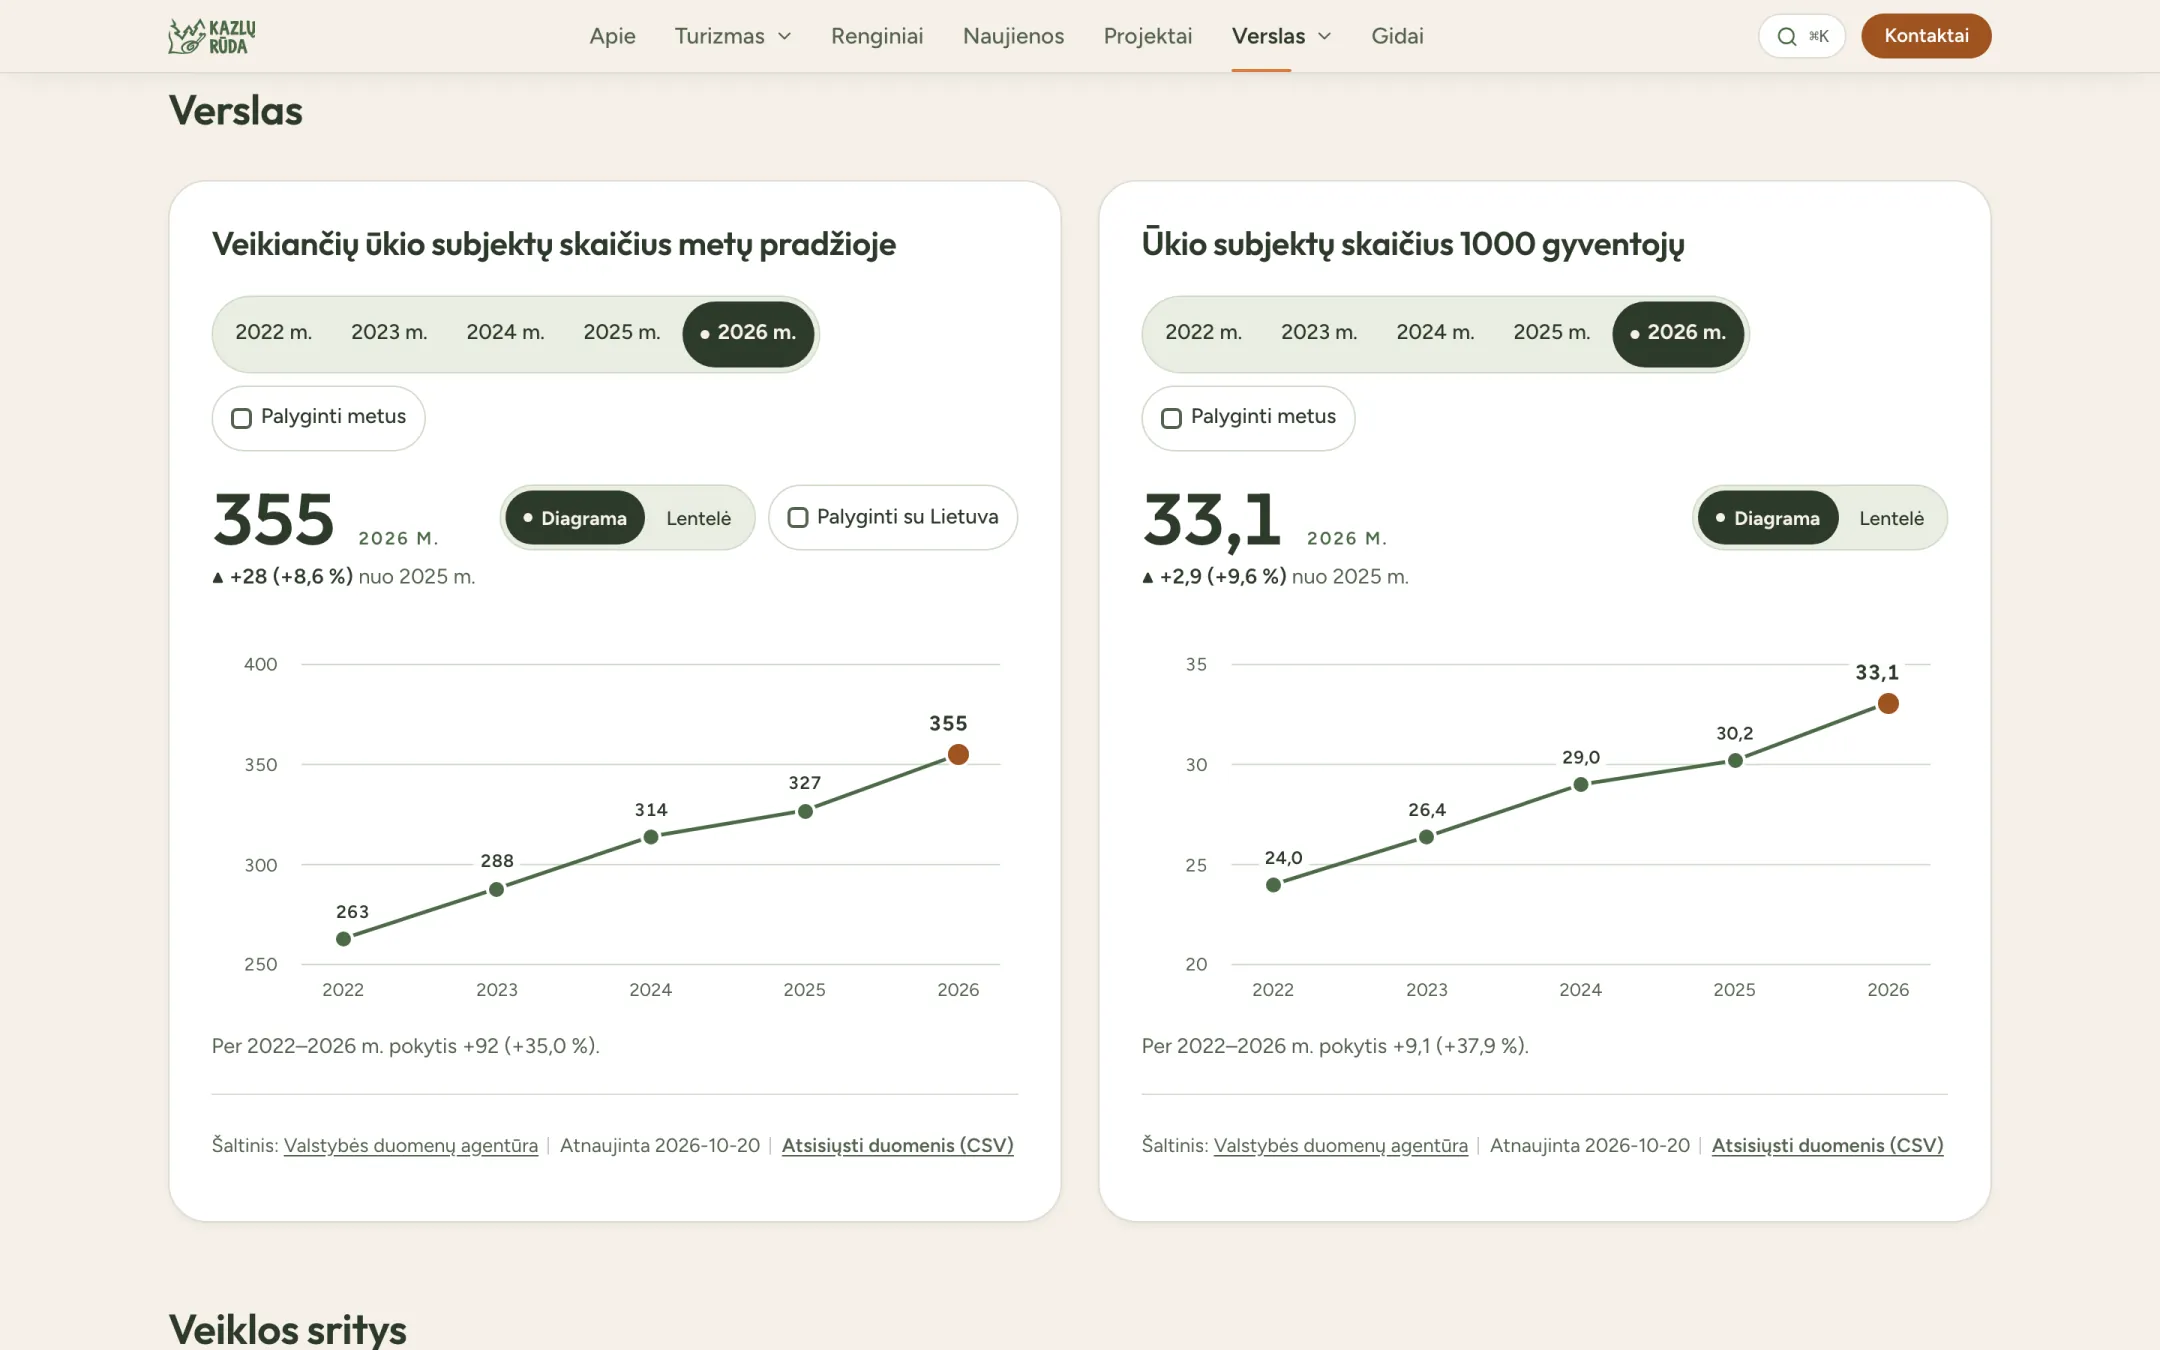The image size is (2160, 1350).
Task: Select Diagrama view in right card
Action: click(1768, 518)
